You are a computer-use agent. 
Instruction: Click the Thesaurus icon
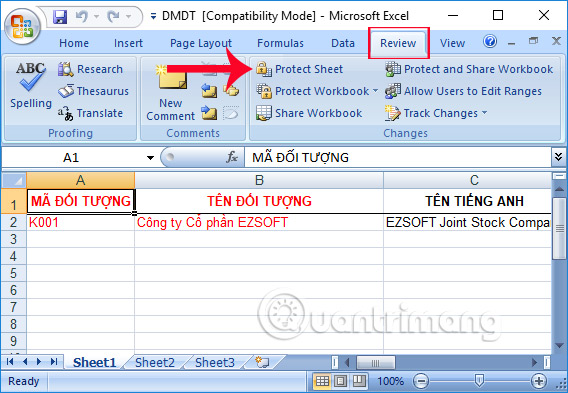[66, 91]
